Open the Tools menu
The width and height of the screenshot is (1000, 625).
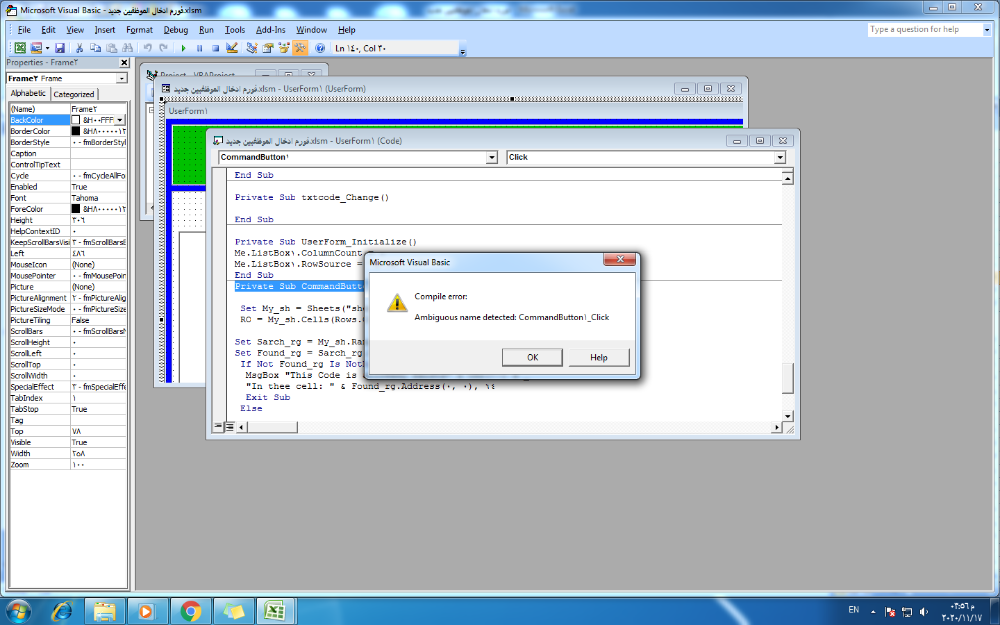coord(235,30)
